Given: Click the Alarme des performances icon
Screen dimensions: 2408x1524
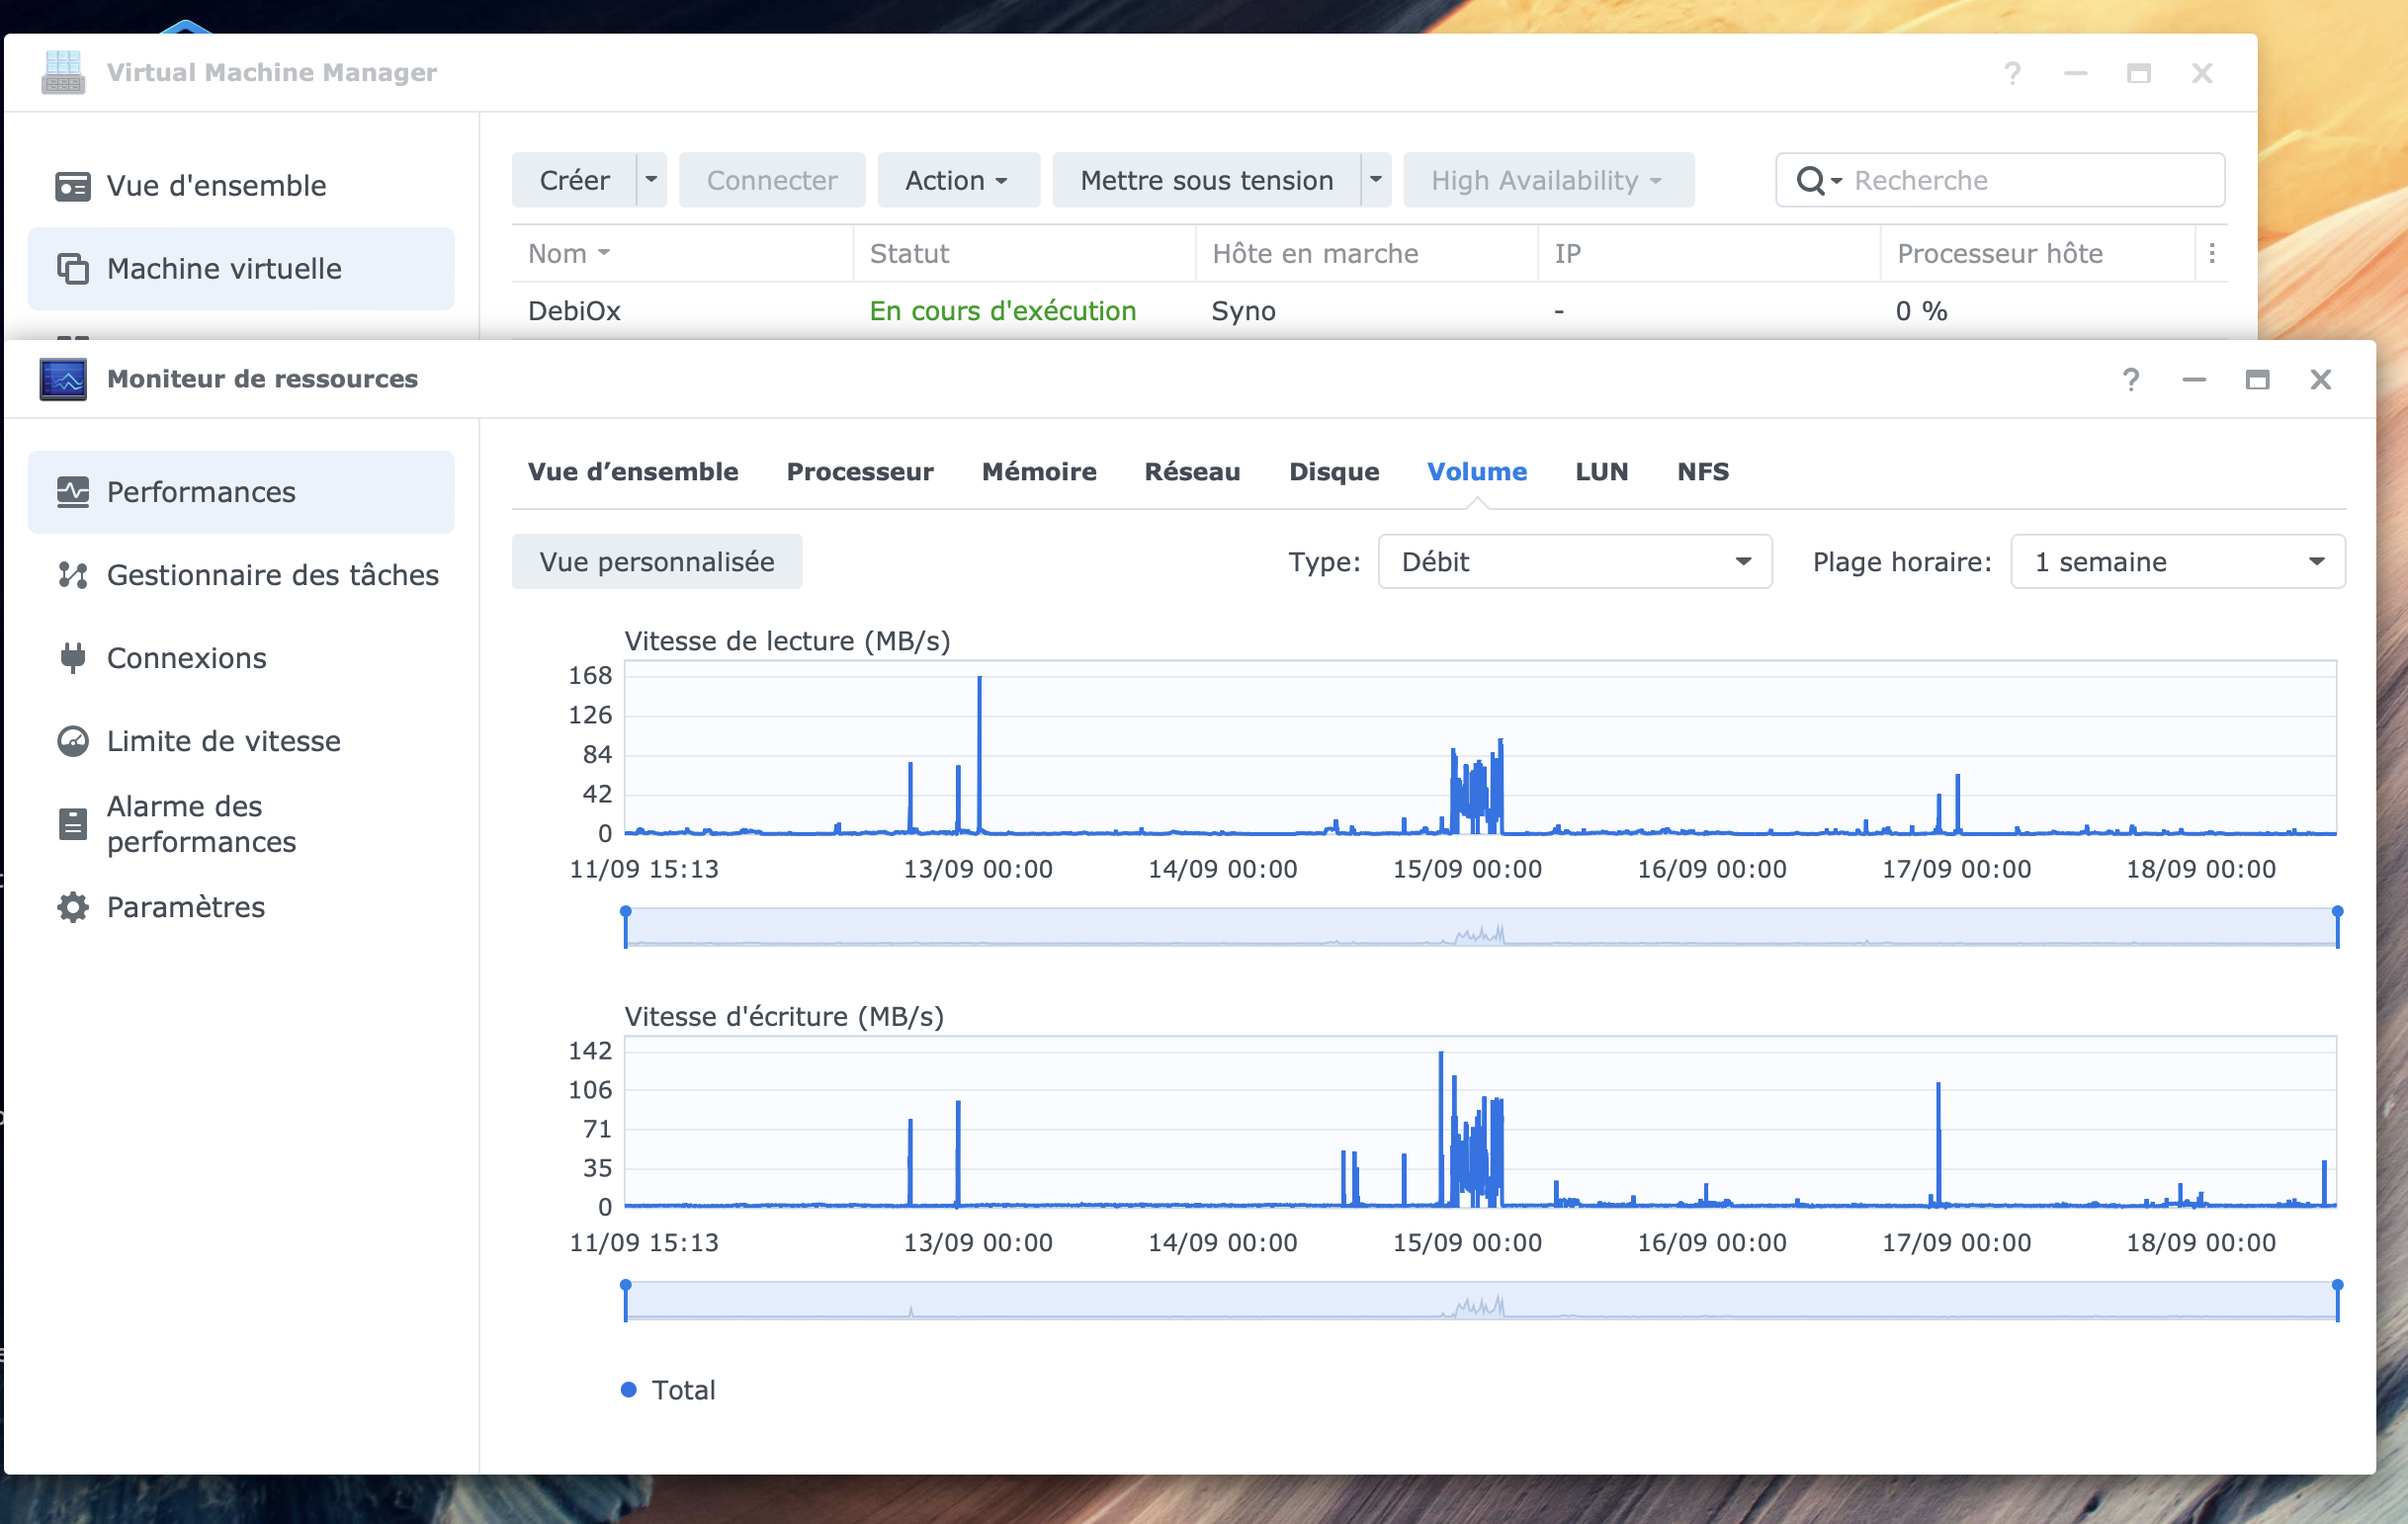Looking at the screenshot, I should pos(73,824).
